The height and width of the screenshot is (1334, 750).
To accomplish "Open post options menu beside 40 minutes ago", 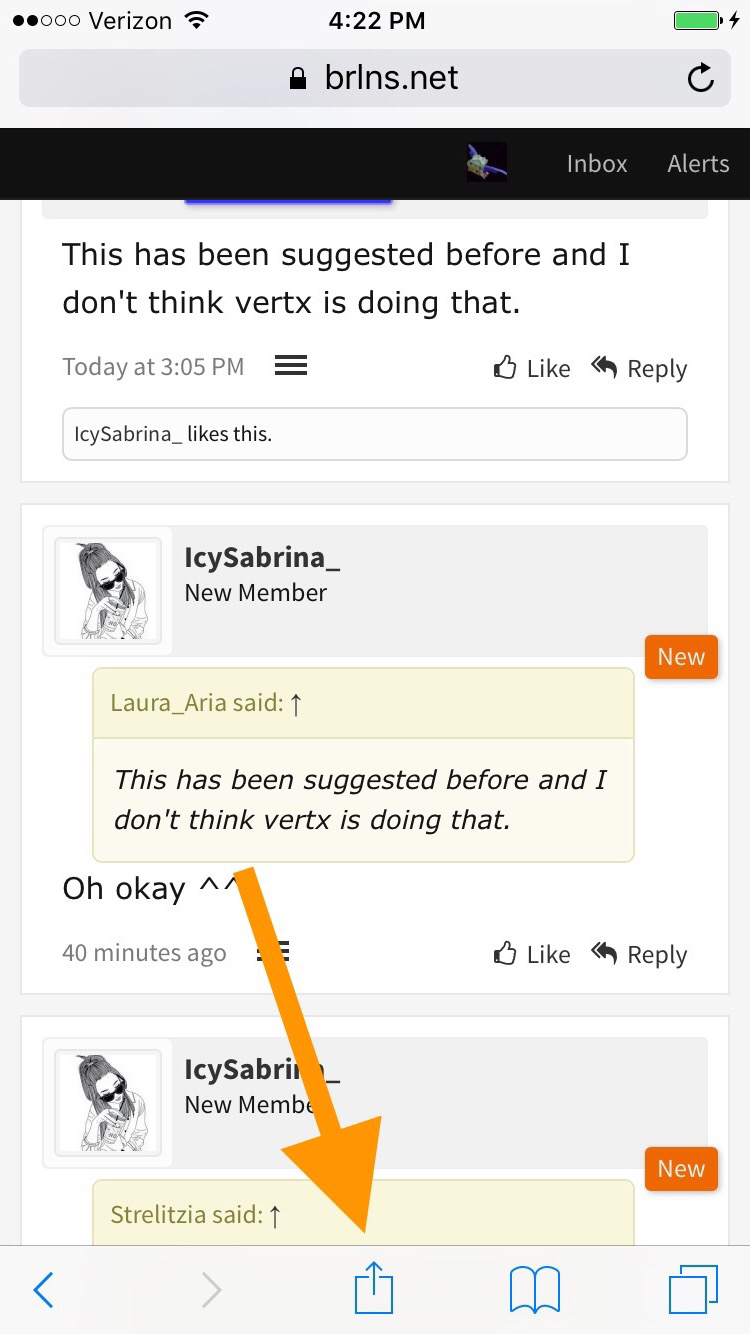I will tap(273, 952).
